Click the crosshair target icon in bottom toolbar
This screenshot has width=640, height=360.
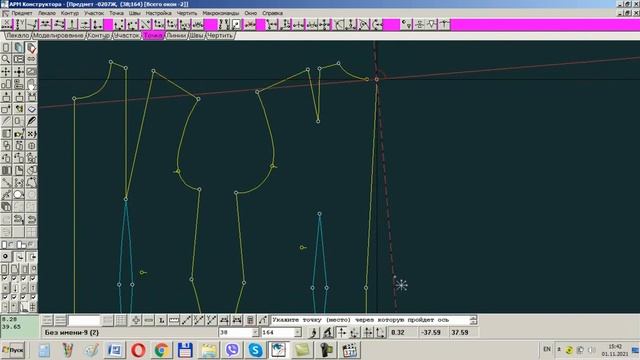[x=136, y=320]
